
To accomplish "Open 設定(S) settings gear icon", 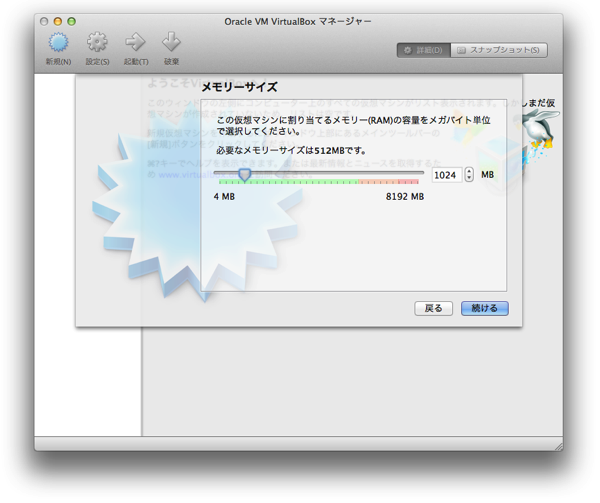I will [97, 43].
